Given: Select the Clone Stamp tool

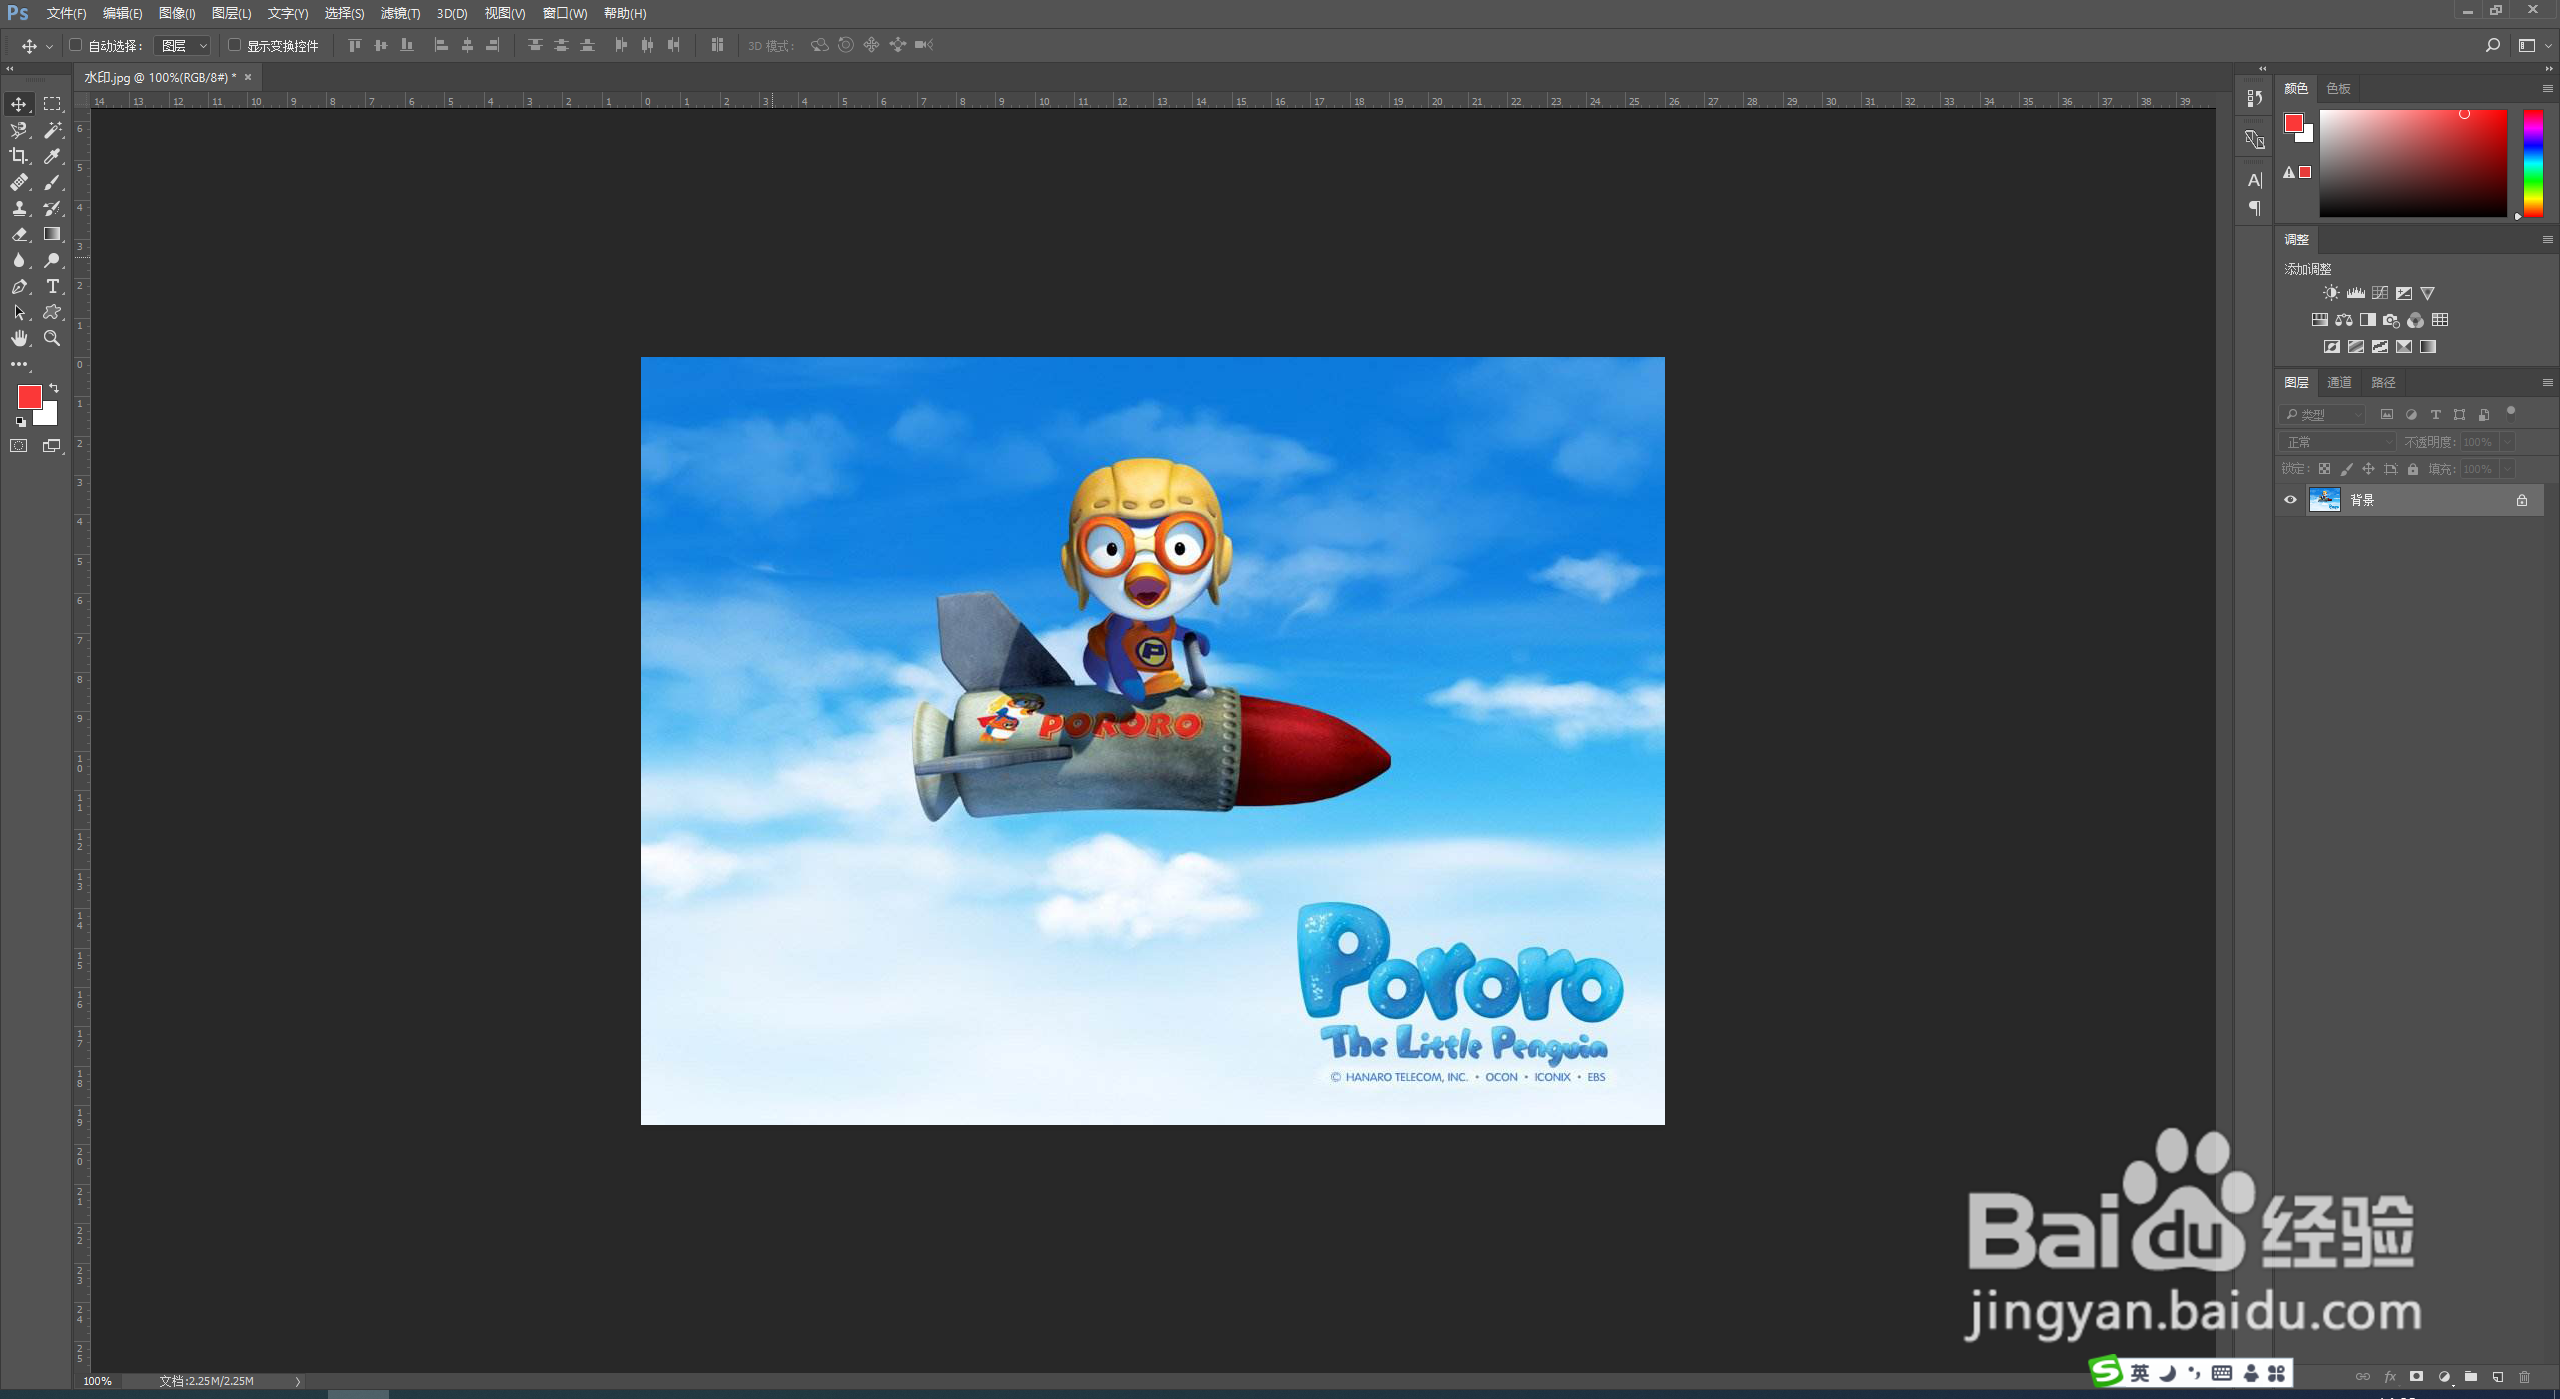Looking at the screenshot, I should (18, 208).
